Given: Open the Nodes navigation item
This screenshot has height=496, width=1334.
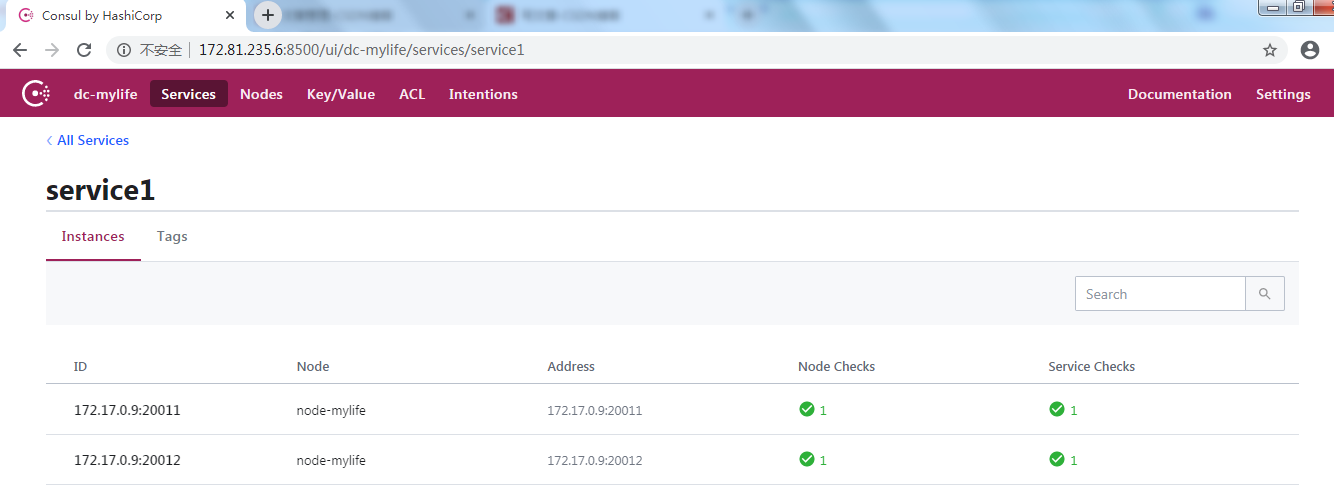Looking at the screenshot, I should coord(261,94).
